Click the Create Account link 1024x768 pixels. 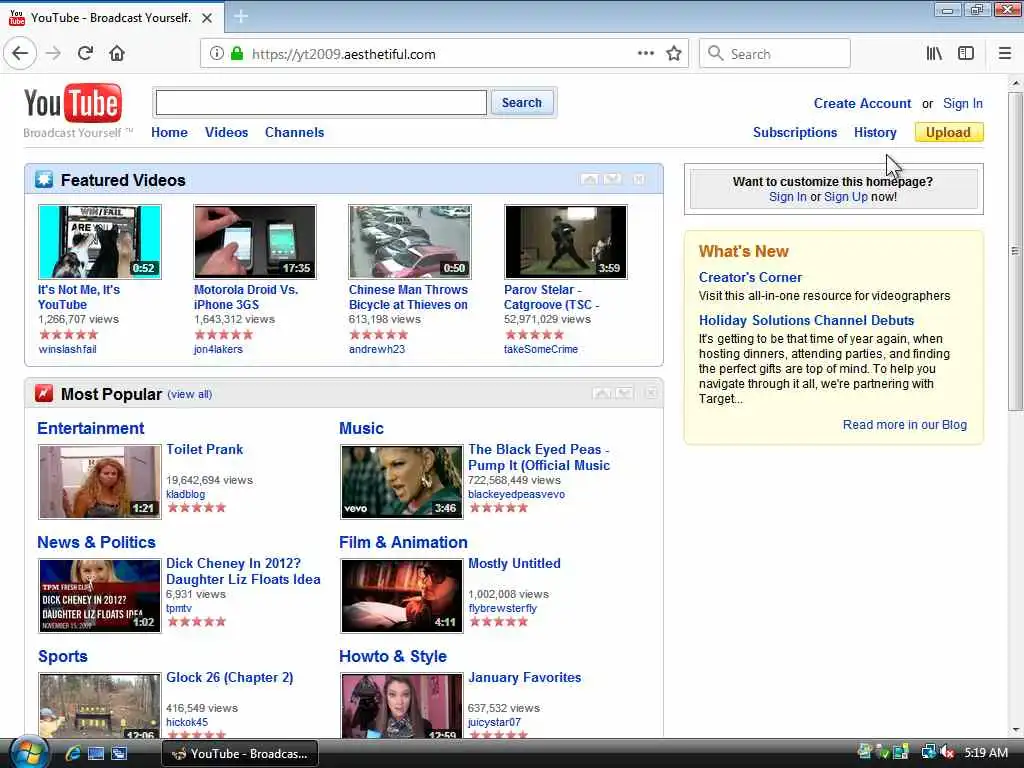862,103
